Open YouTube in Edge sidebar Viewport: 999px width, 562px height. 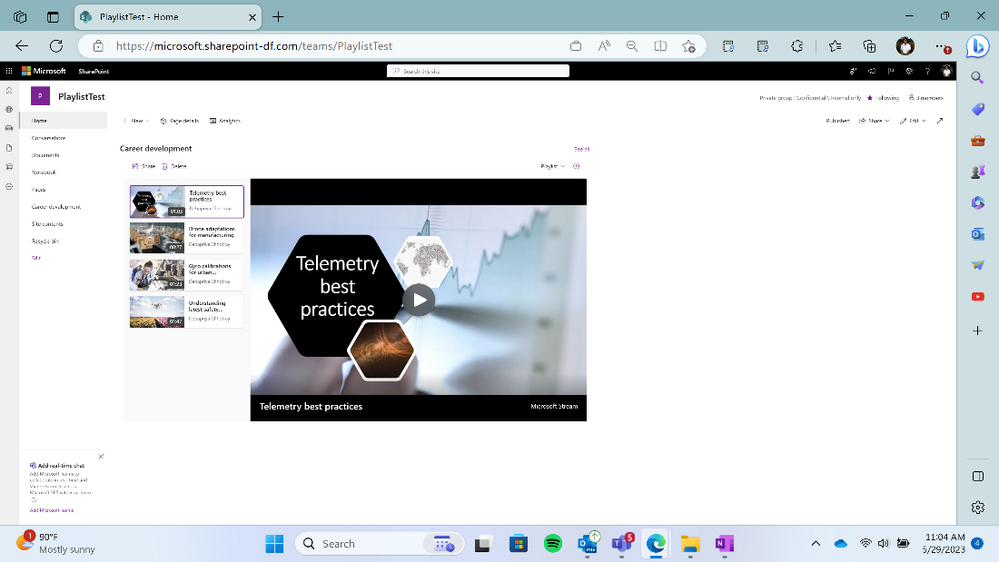pyautogui.click(x=977, y=296)
